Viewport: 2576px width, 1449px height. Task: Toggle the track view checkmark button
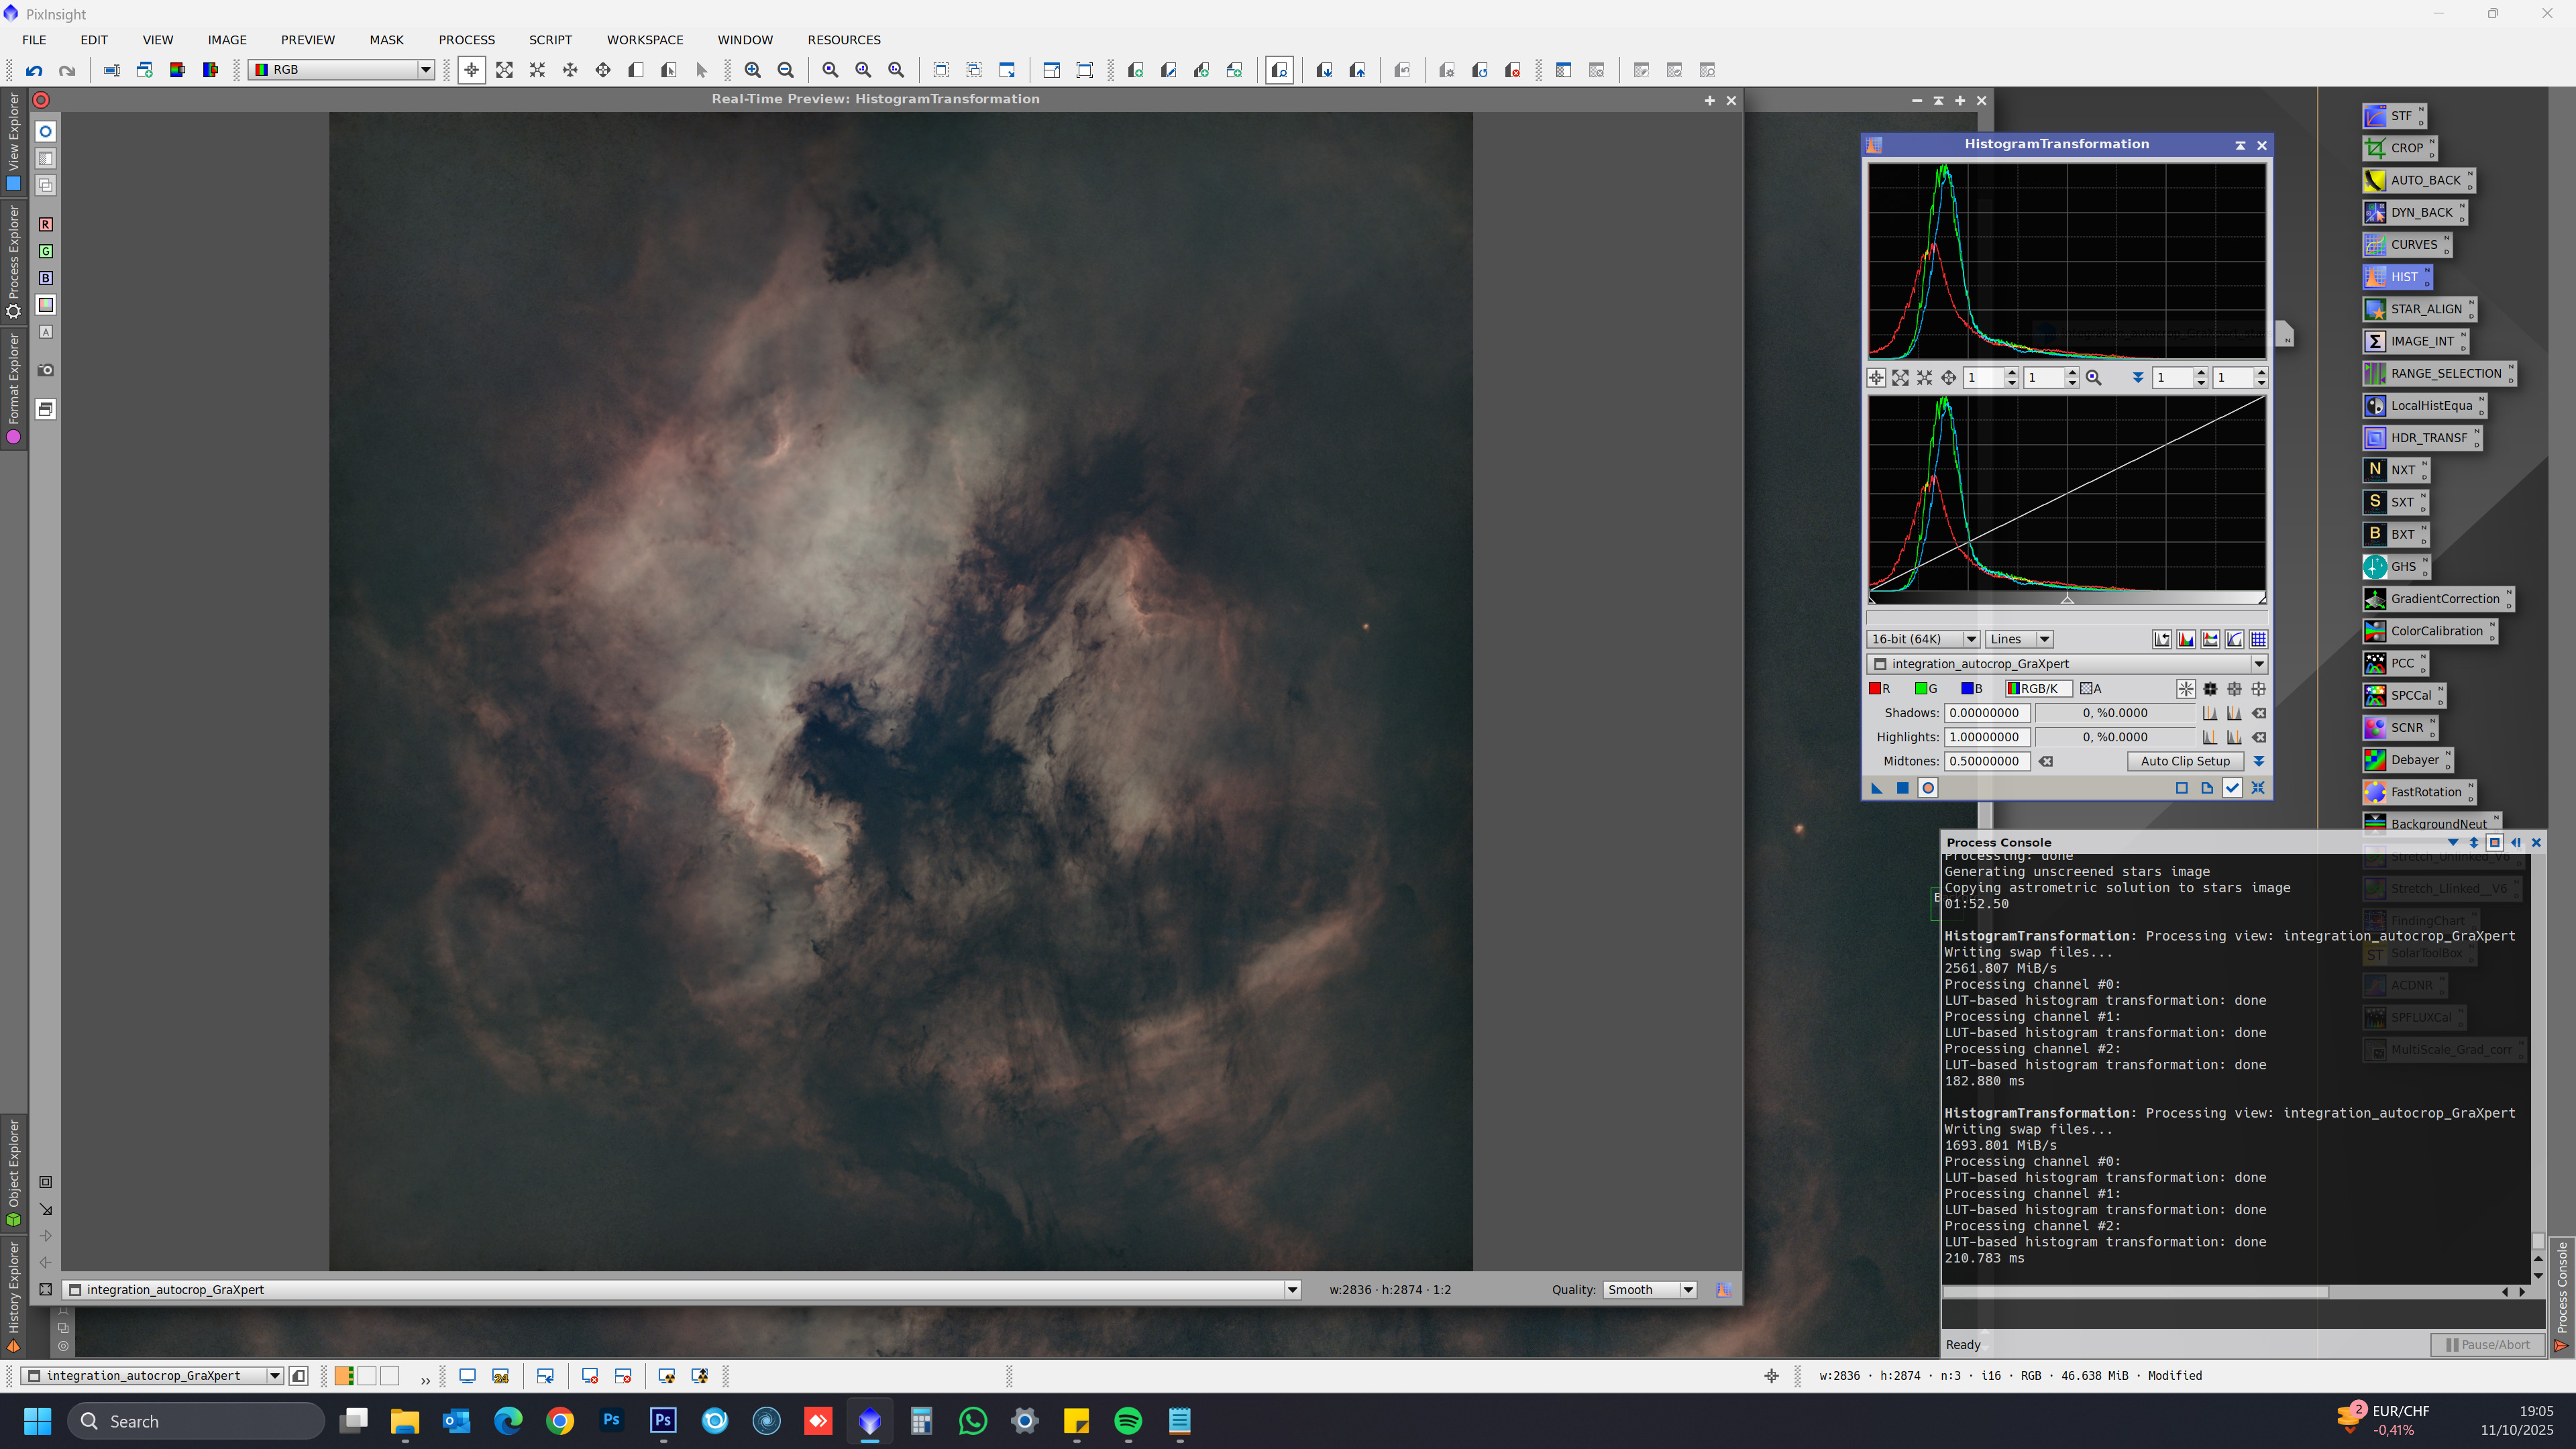click(2233, 788)
